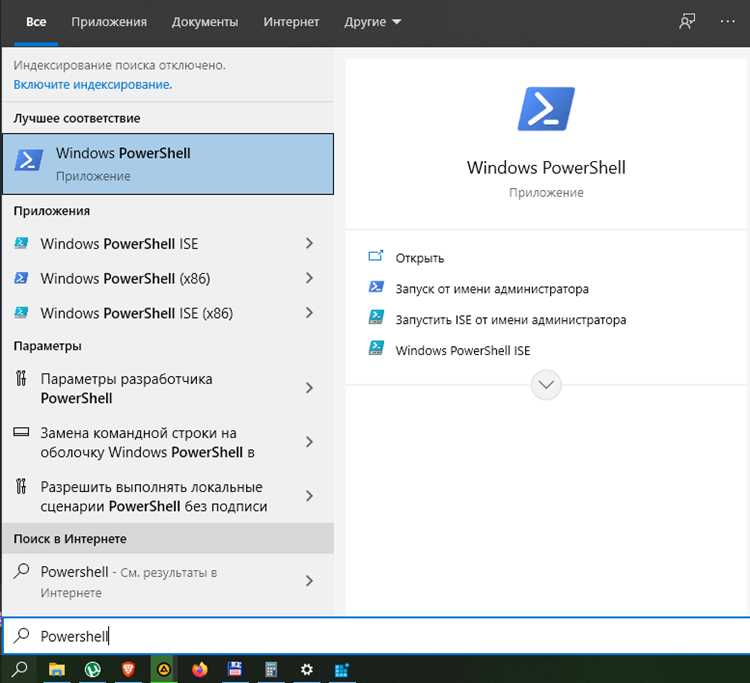Viewport: 750px width, 683px height.
Task: Open File Explorer from the taskbar
Action: pos(56,670)
